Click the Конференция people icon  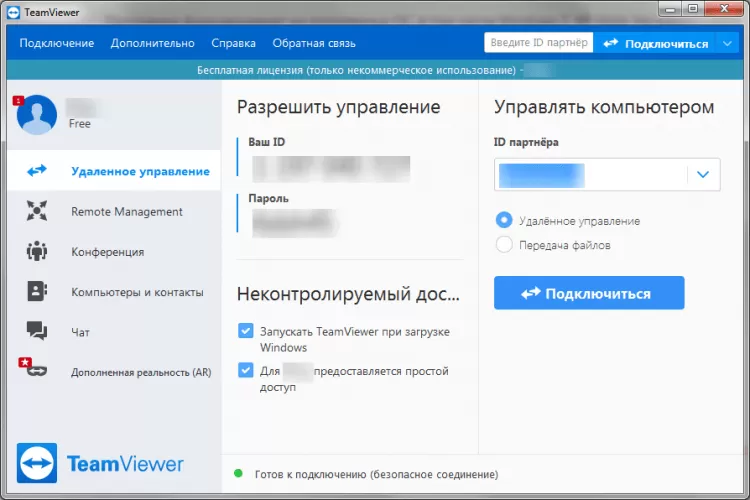tap(37, 251)
